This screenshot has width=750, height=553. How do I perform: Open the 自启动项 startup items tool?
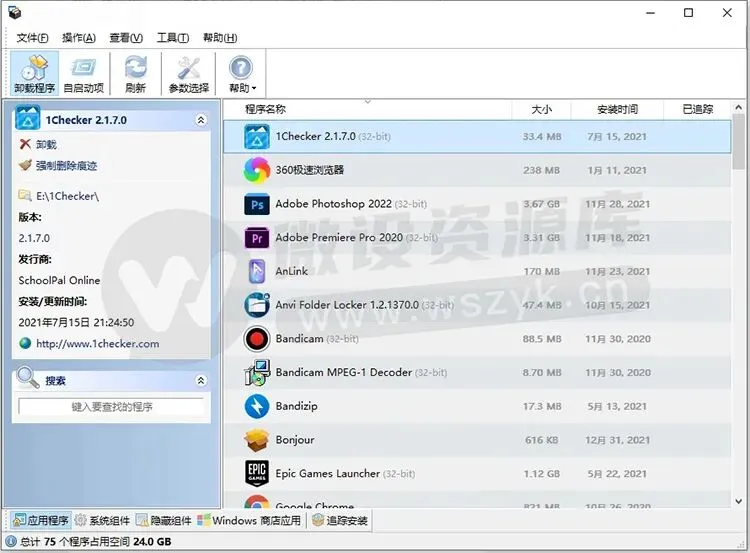pos(83,74)
